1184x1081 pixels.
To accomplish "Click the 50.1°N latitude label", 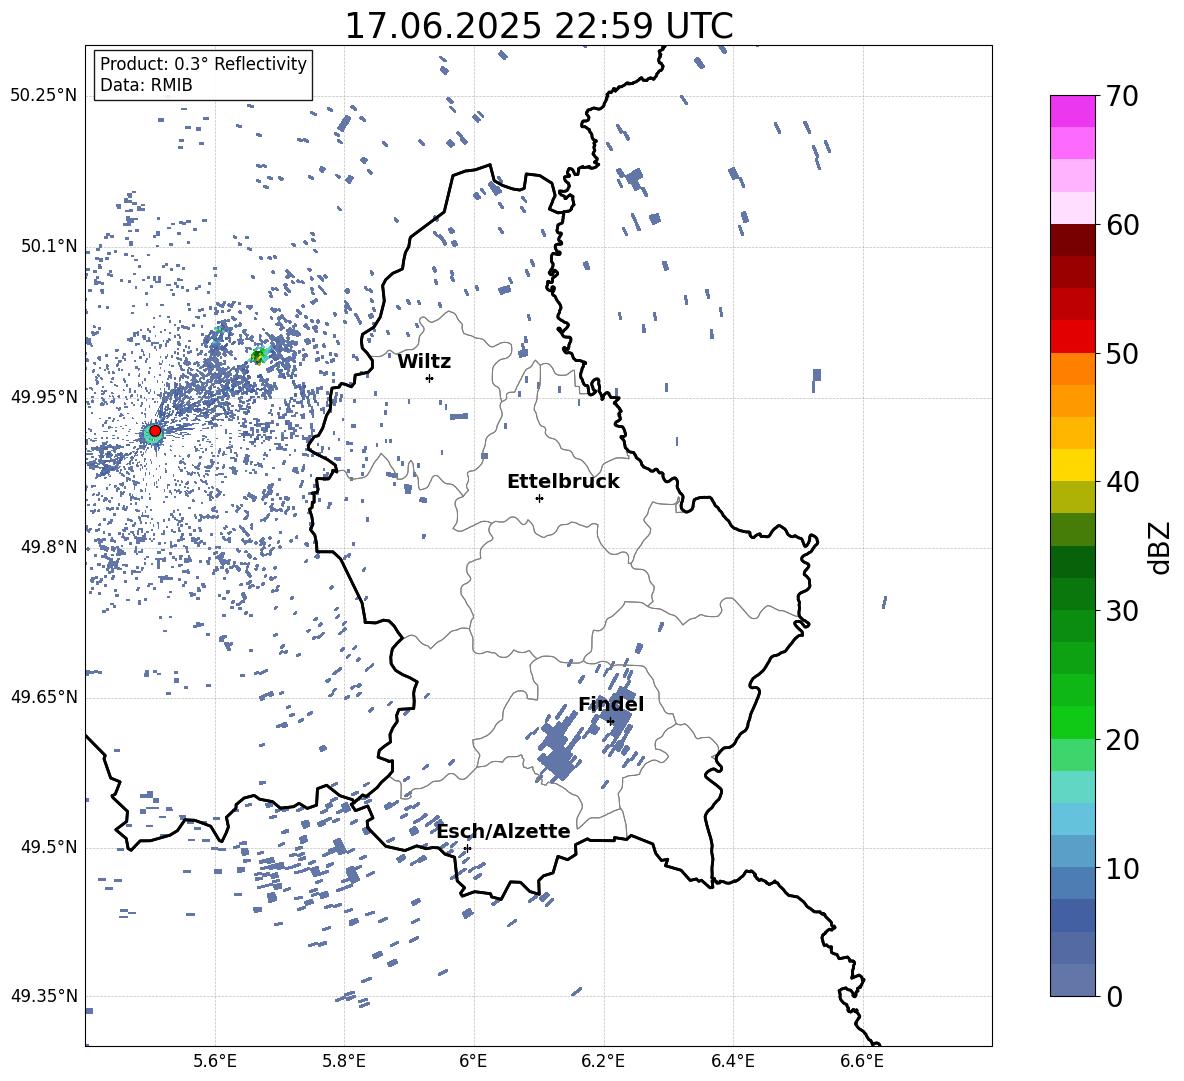I will tap(48, 246).
